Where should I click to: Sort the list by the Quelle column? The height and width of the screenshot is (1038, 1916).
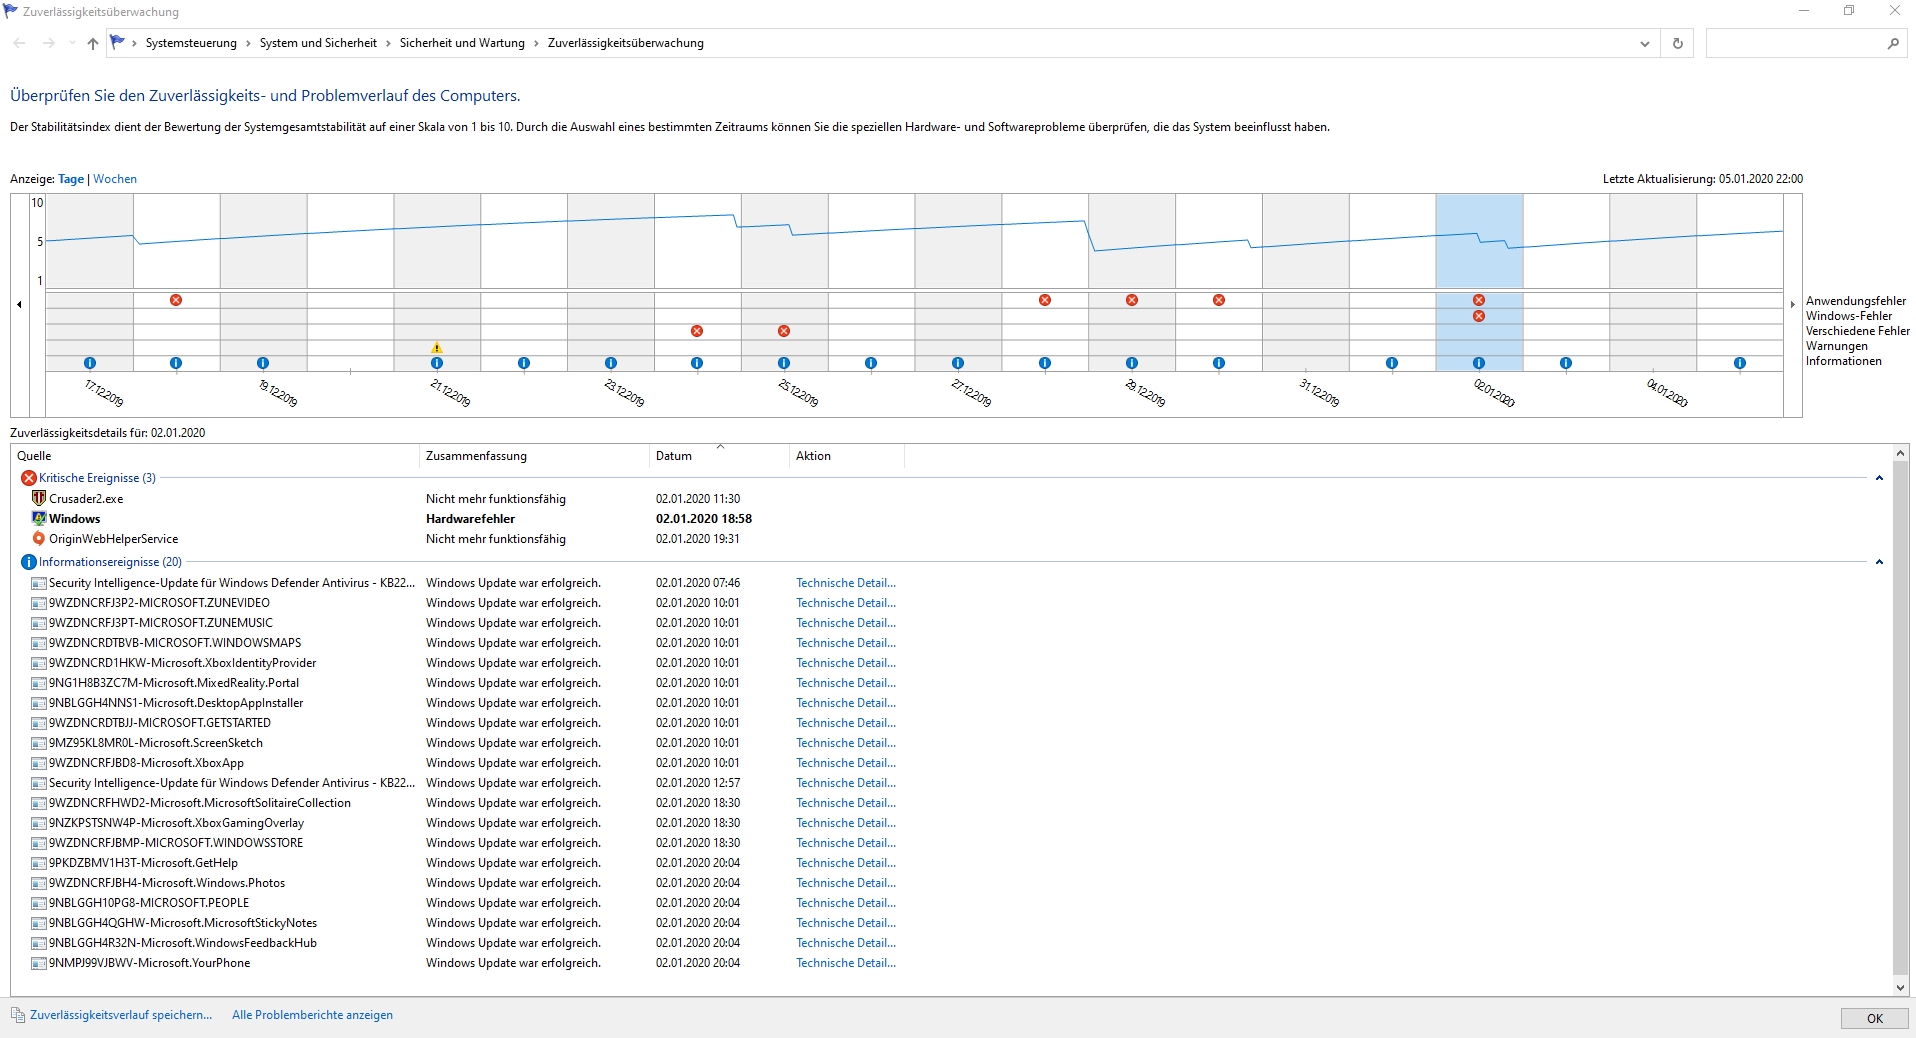click(x=215, y=456)
